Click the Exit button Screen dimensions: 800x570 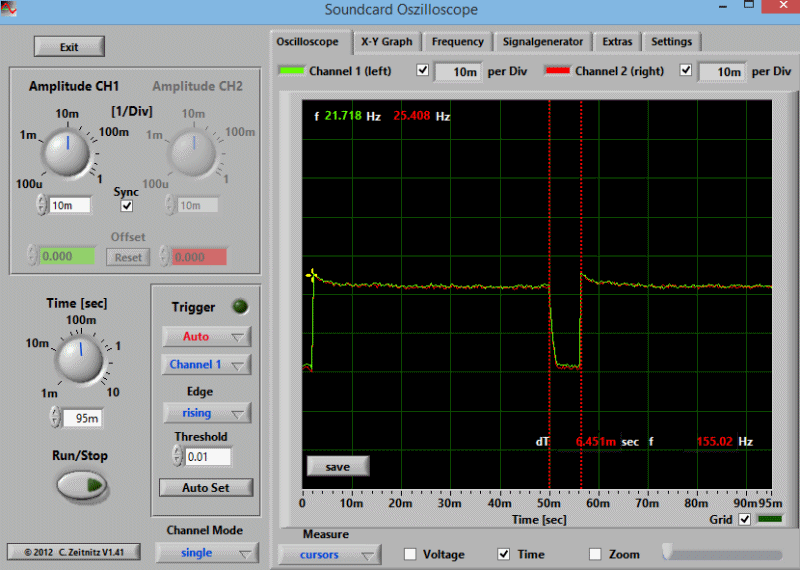[x=69, y=47]
